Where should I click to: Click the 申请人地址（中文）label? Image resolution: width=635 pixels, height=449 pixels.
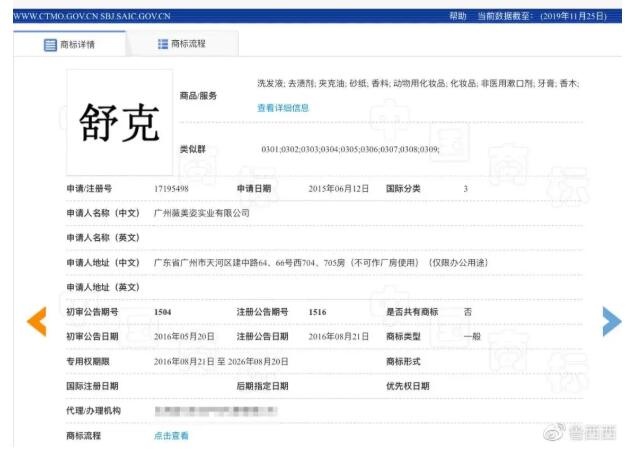coord(103,263)
